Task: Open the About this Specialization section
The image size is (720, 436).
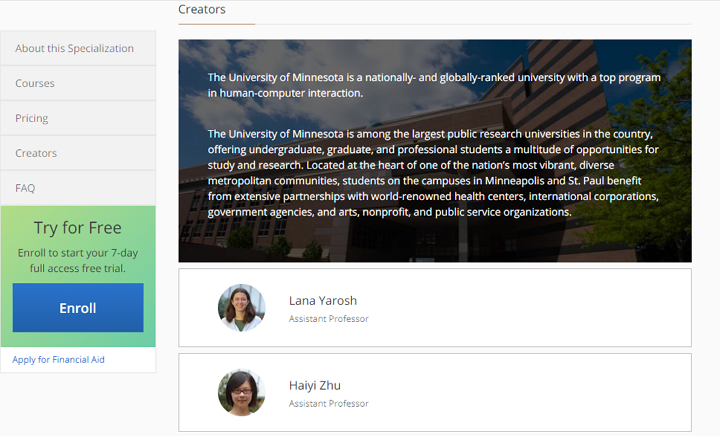Action: tap(74, 48)
